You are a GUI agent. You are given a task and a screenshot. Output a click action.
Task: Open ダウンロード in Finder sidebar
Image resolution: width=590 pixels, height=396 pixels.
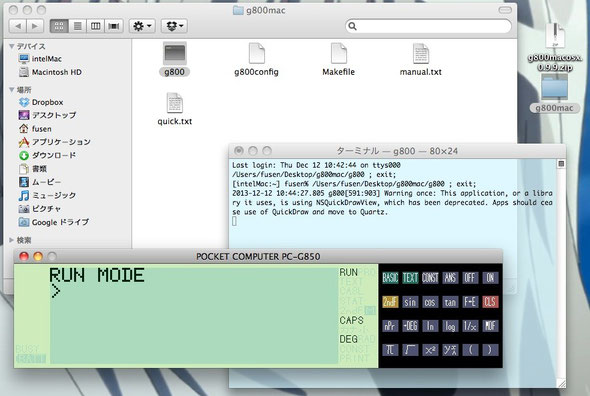(47, 155)
